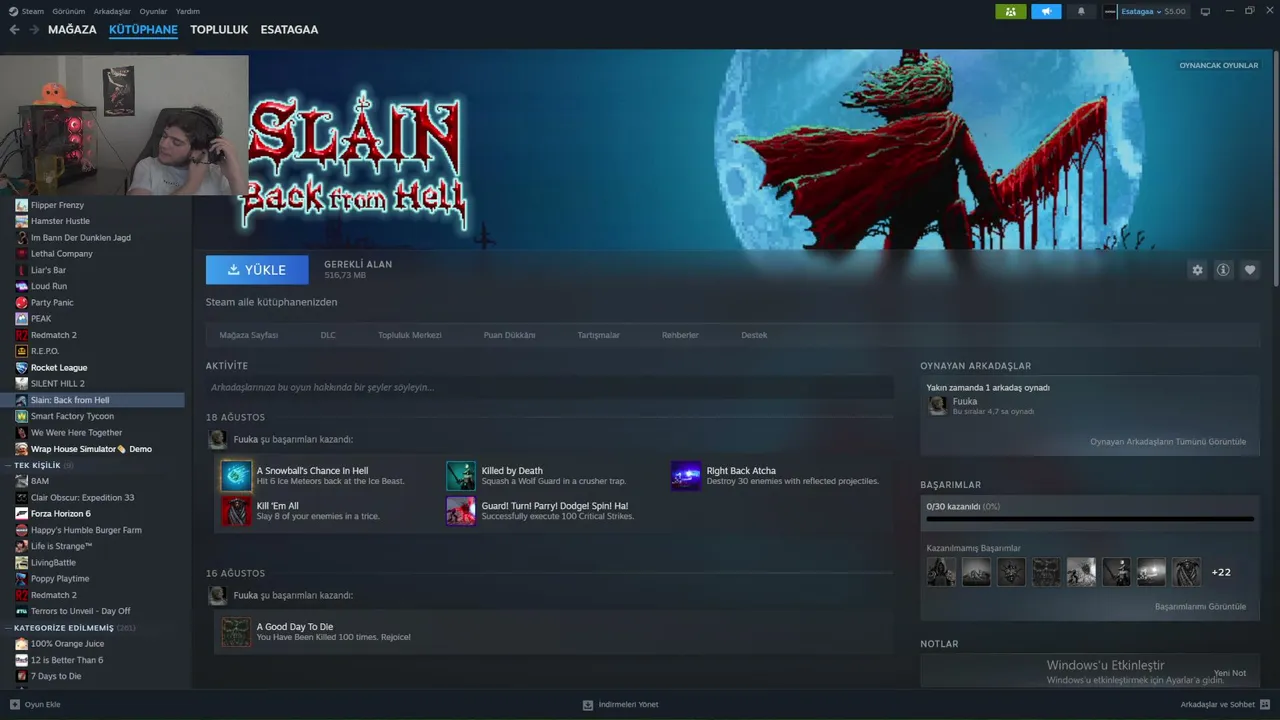1280x720 pixels.
Task: Click the OYNANCAK OYUNLAR button
Action: [1218, 65]
